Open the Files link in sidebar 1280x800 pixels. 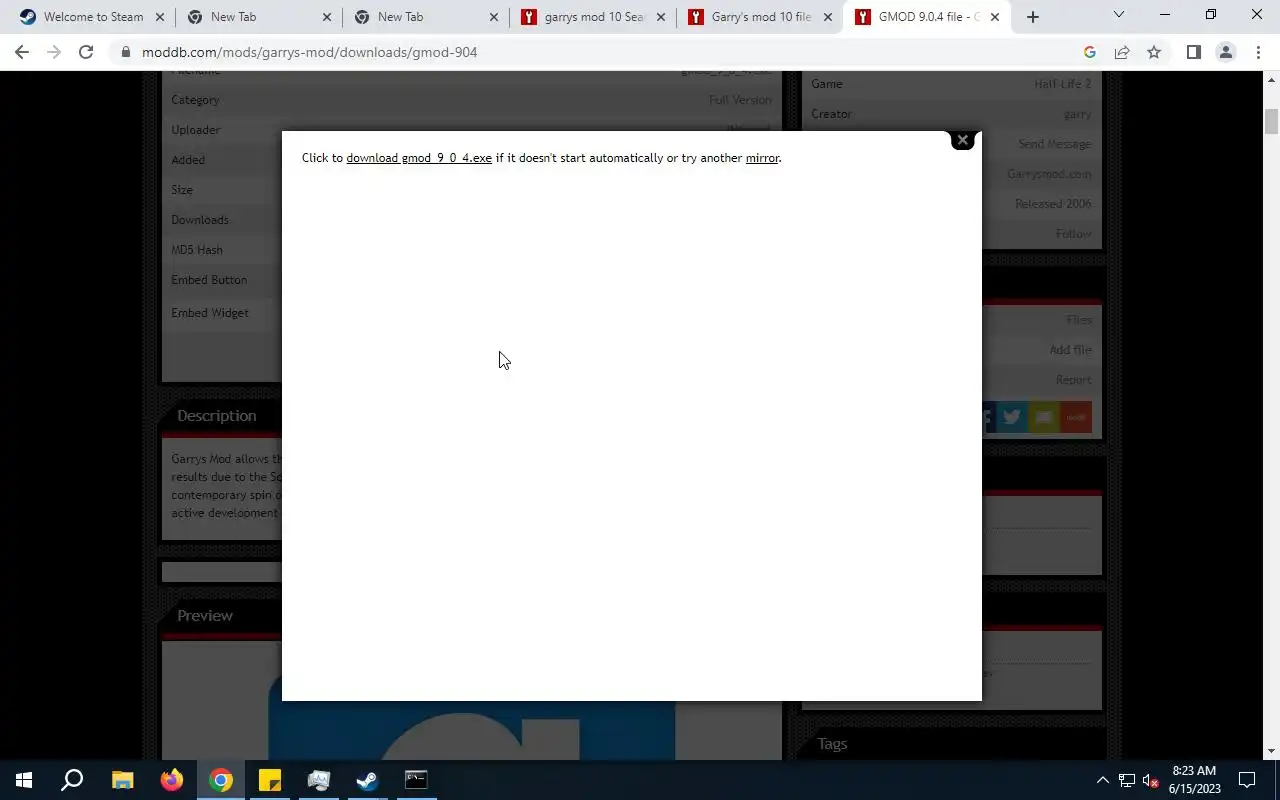point(1079,320)
